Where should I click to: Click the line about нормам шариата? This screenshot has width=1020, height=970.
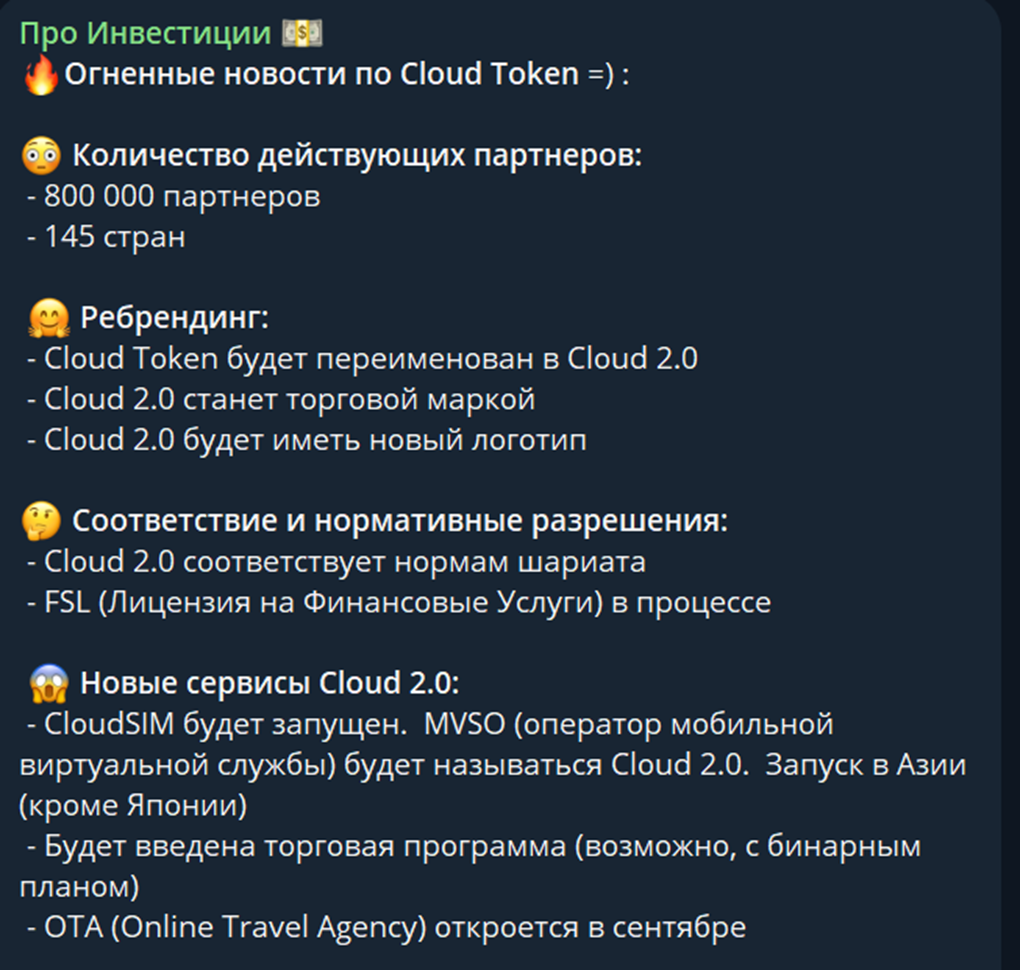pyautogui.click(x=342, y=562)
